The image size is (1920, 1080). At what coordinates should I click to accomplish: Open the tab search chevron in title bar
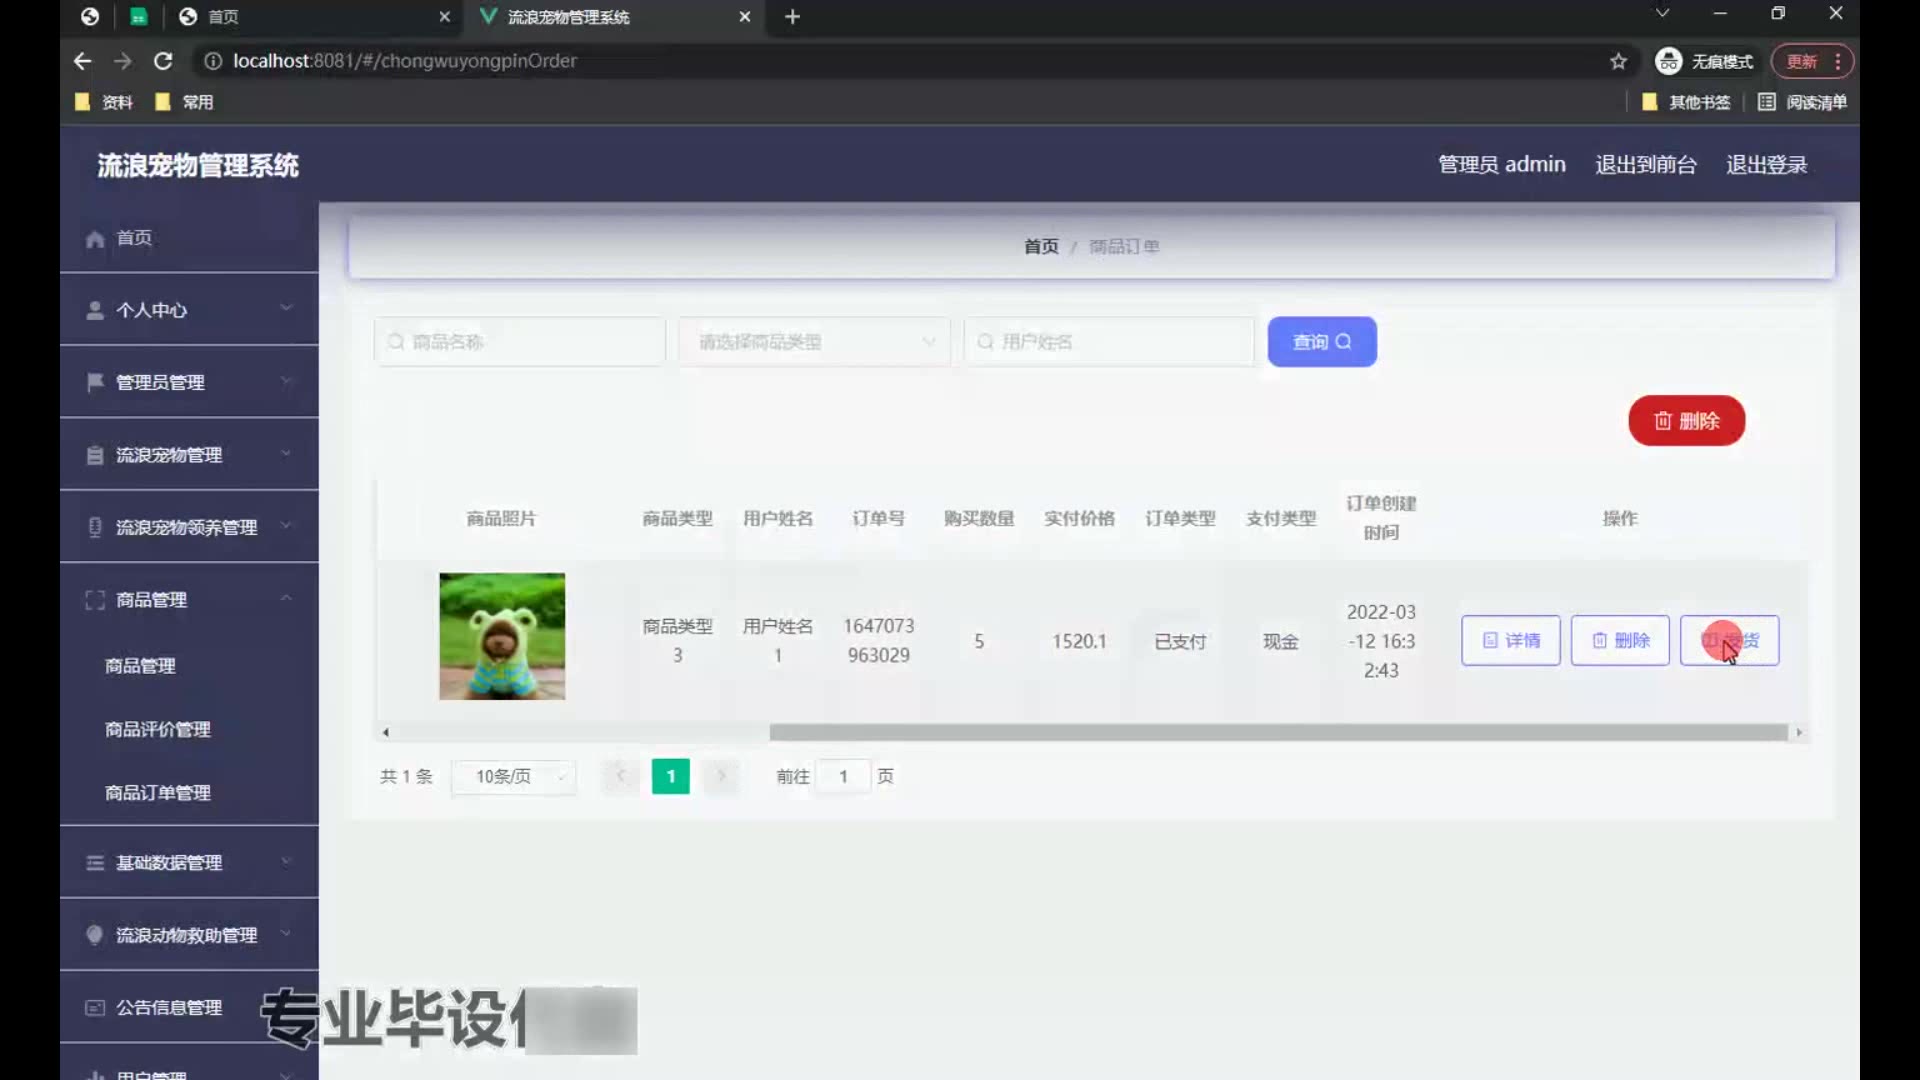[1662, 13]
